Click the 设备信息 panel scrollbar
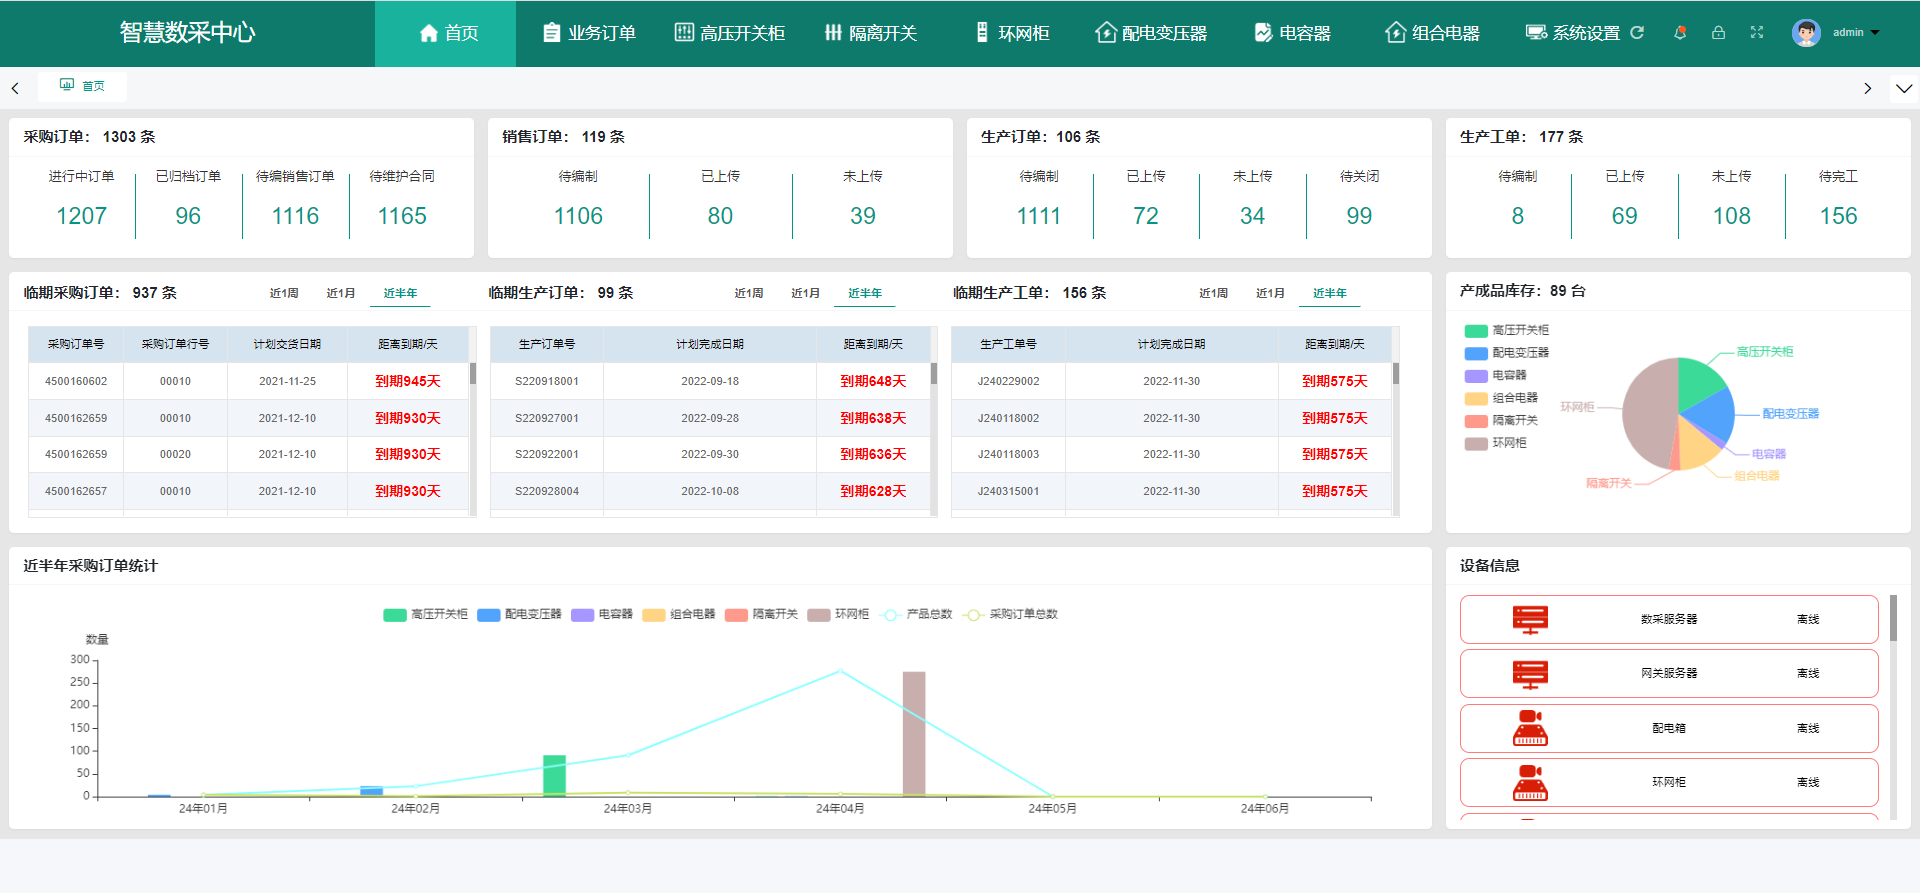Image resolution: width=1920 pixels, height=895 pixels. 1893,620
